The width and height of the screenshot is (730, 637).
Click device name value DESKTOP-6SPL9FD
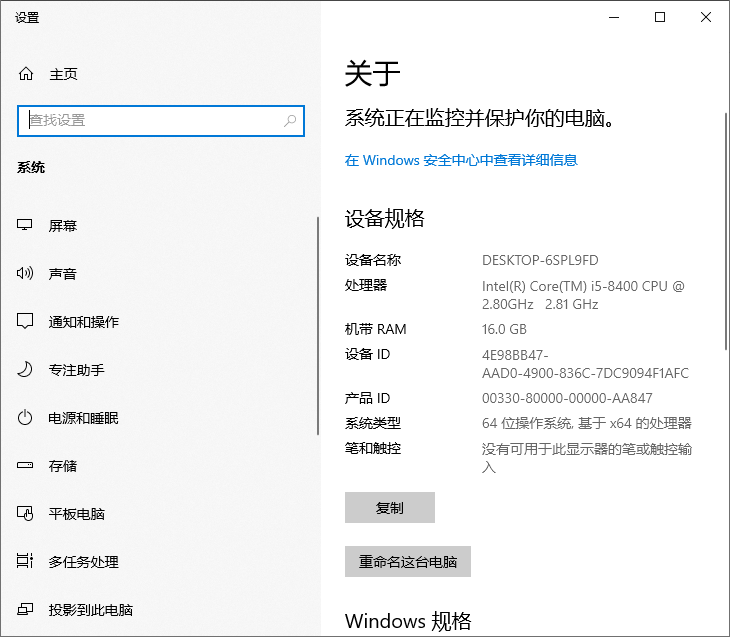[x=540, y=260]
